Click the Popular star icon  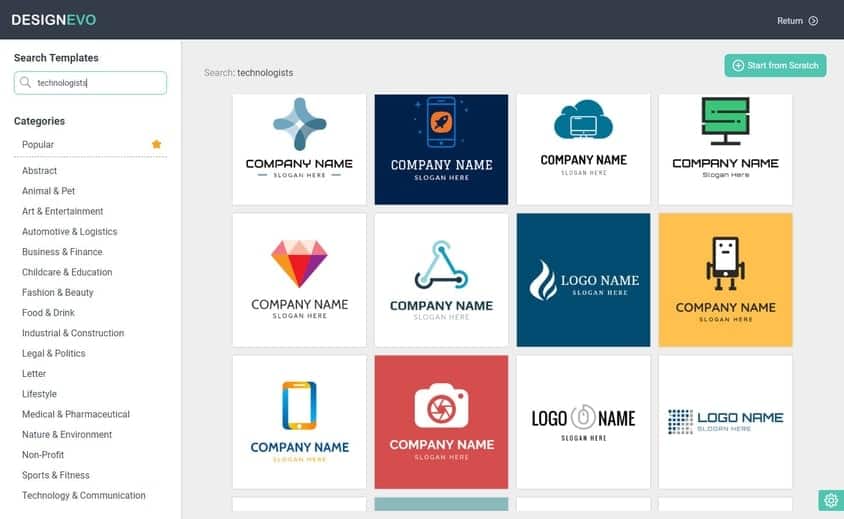(x=157, y=144)
